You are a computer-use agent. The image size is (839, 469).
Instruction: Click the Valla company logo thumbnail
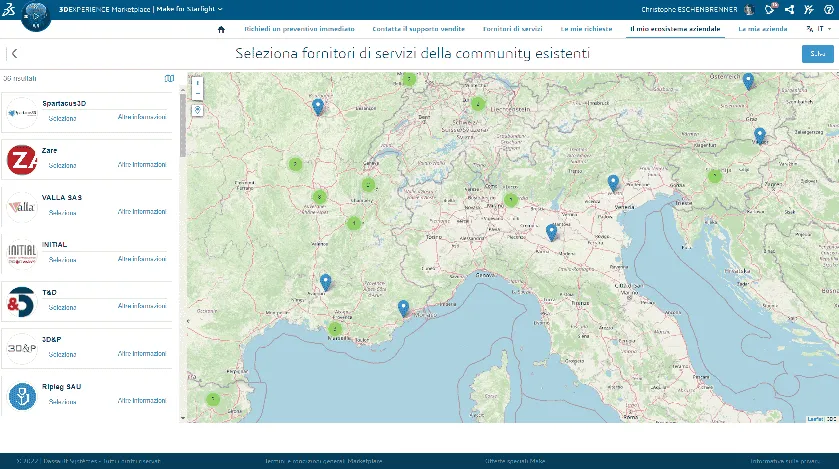click(21, 207)
